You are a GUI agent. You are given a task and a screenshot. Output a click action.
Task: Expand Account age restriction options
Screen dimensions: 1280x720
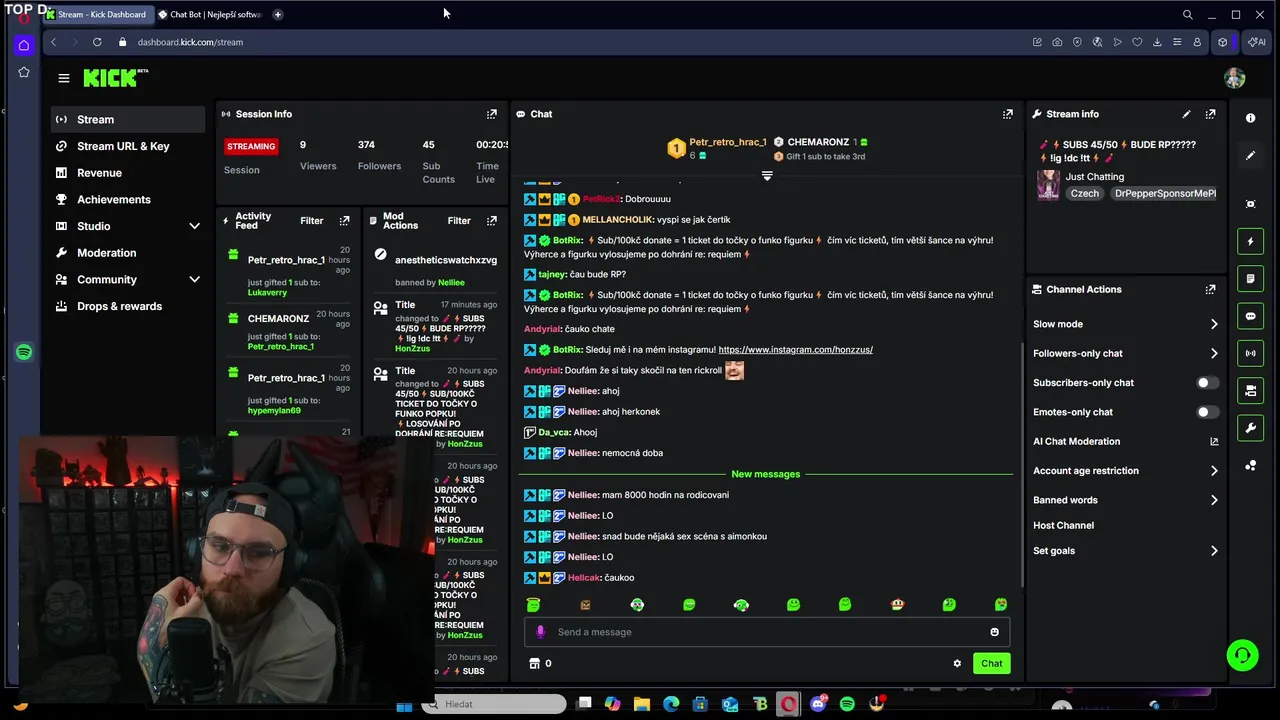[1214, 471]
